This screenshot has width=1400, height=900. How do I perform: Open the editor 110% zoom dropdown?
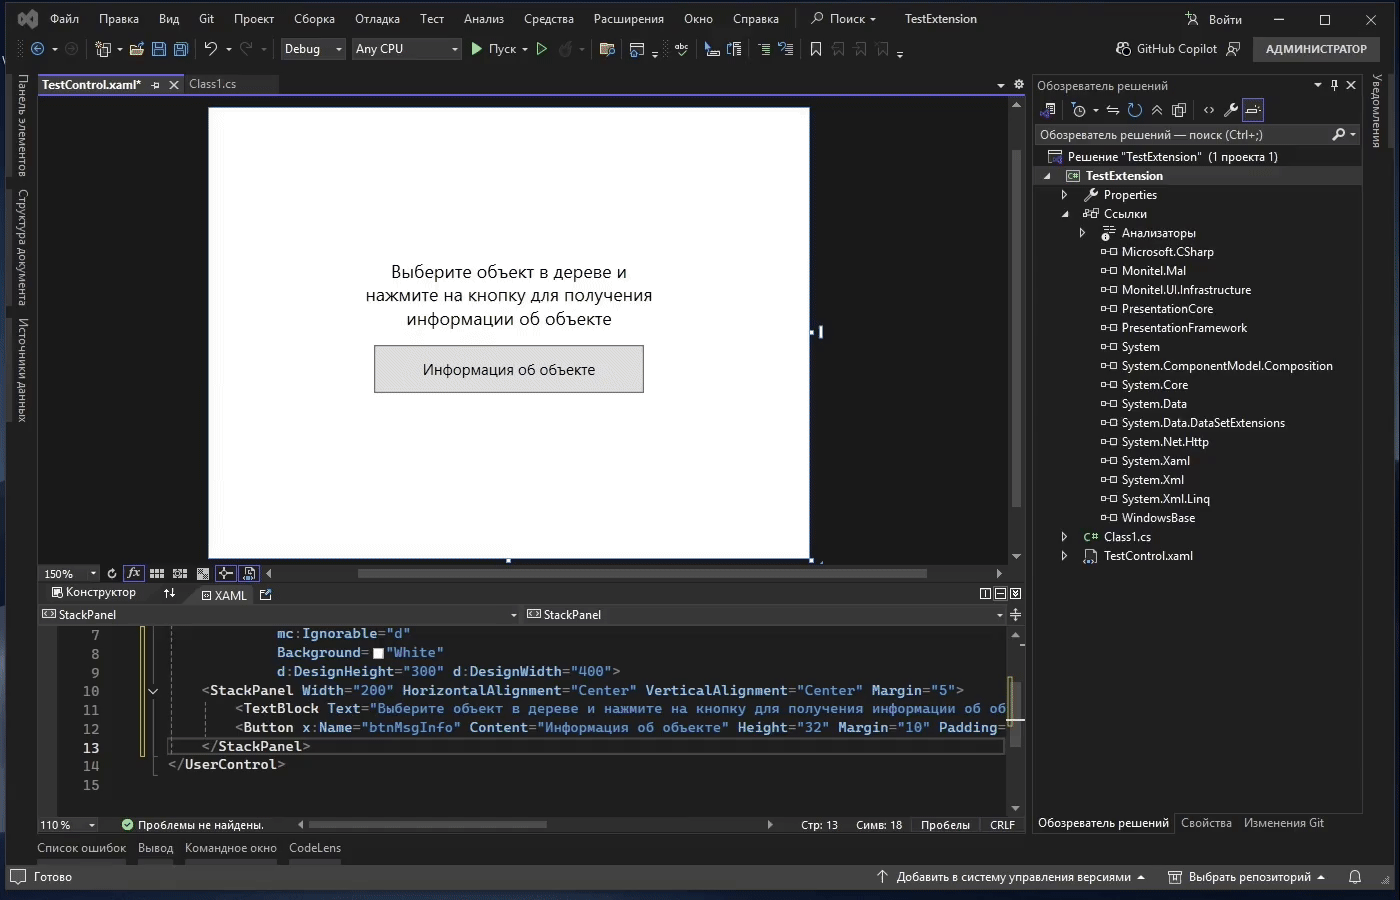tap(67, 825)
